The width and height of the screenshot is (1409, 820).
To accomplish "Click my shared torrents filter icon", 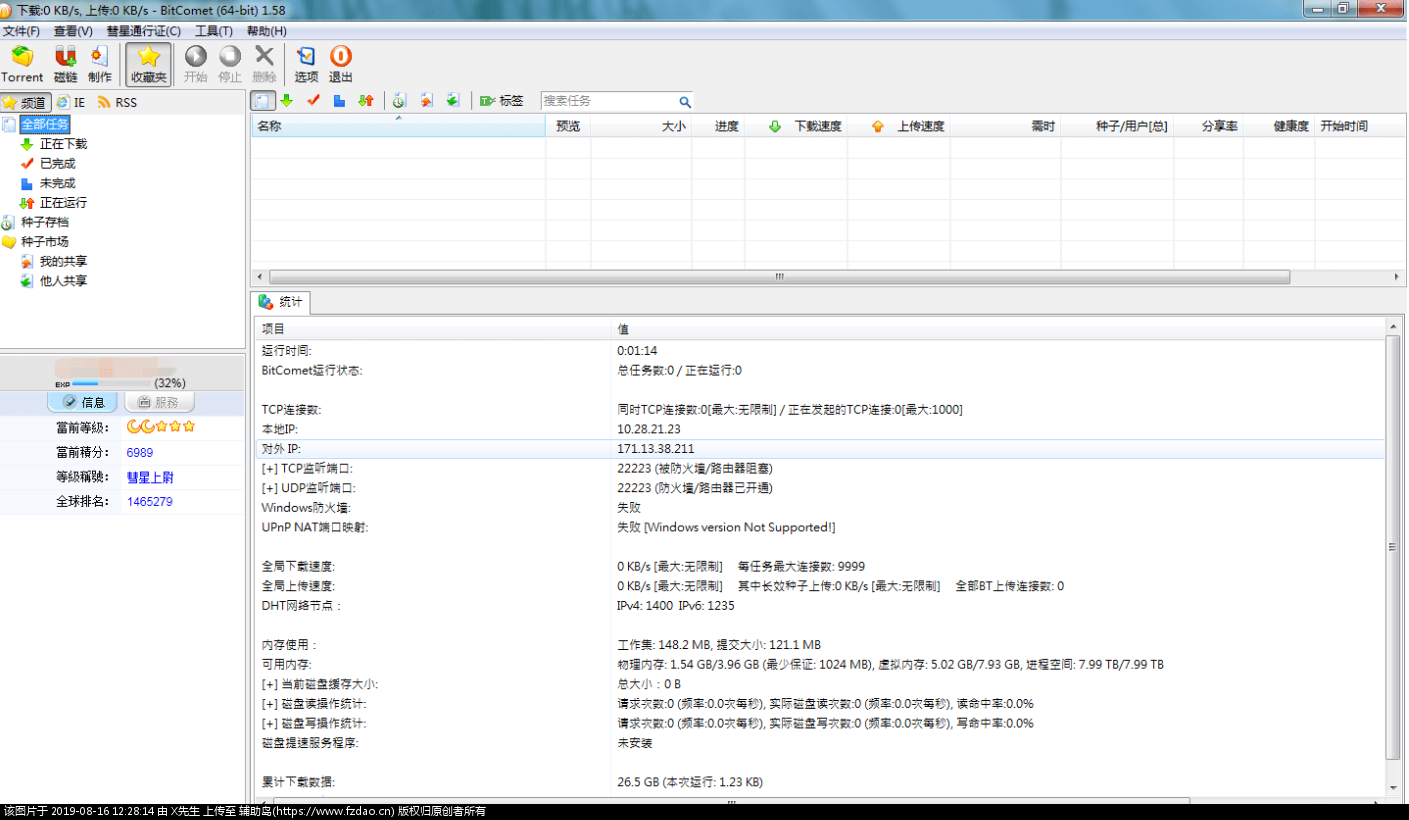I will tap(426, 101).
